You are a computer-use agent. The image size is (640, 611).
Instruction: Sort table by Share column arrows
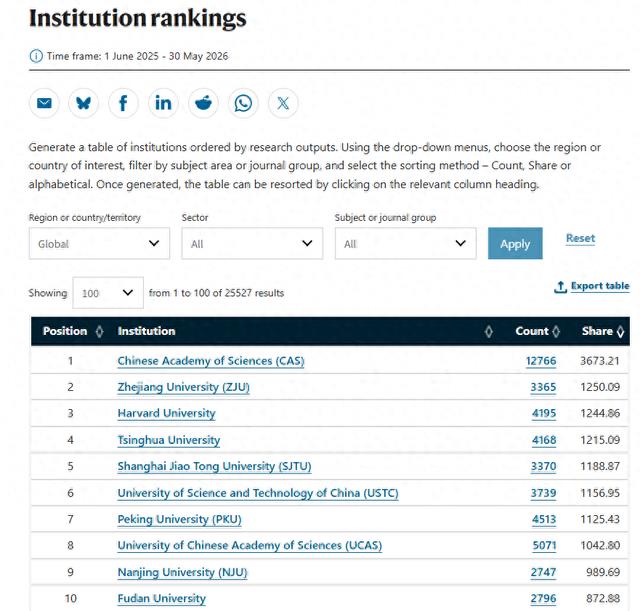coord(620,331)
